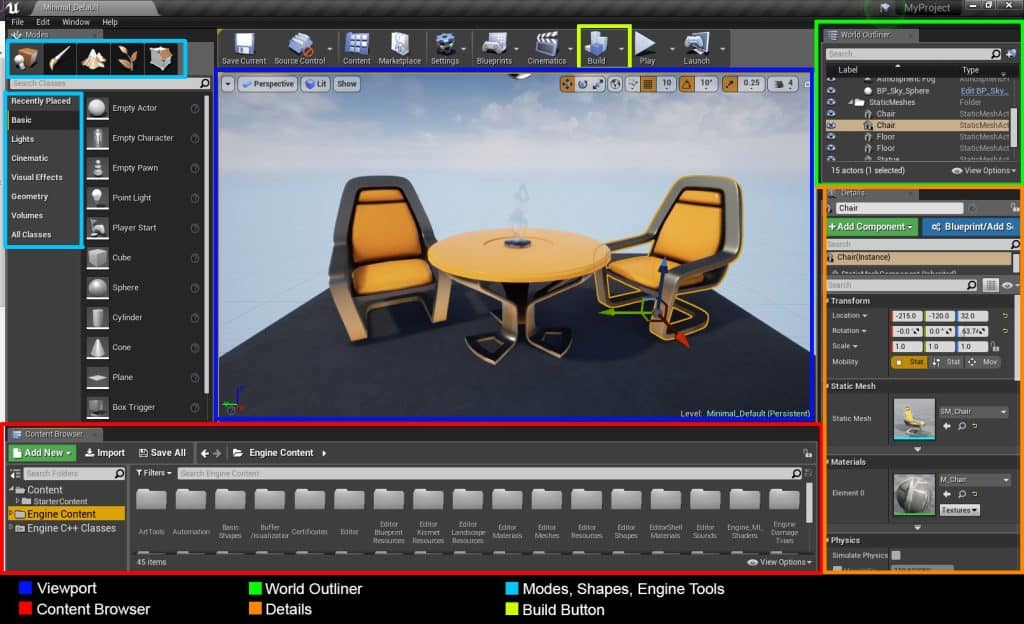Open the Marketplace toolbar icon

coord(400,49)
